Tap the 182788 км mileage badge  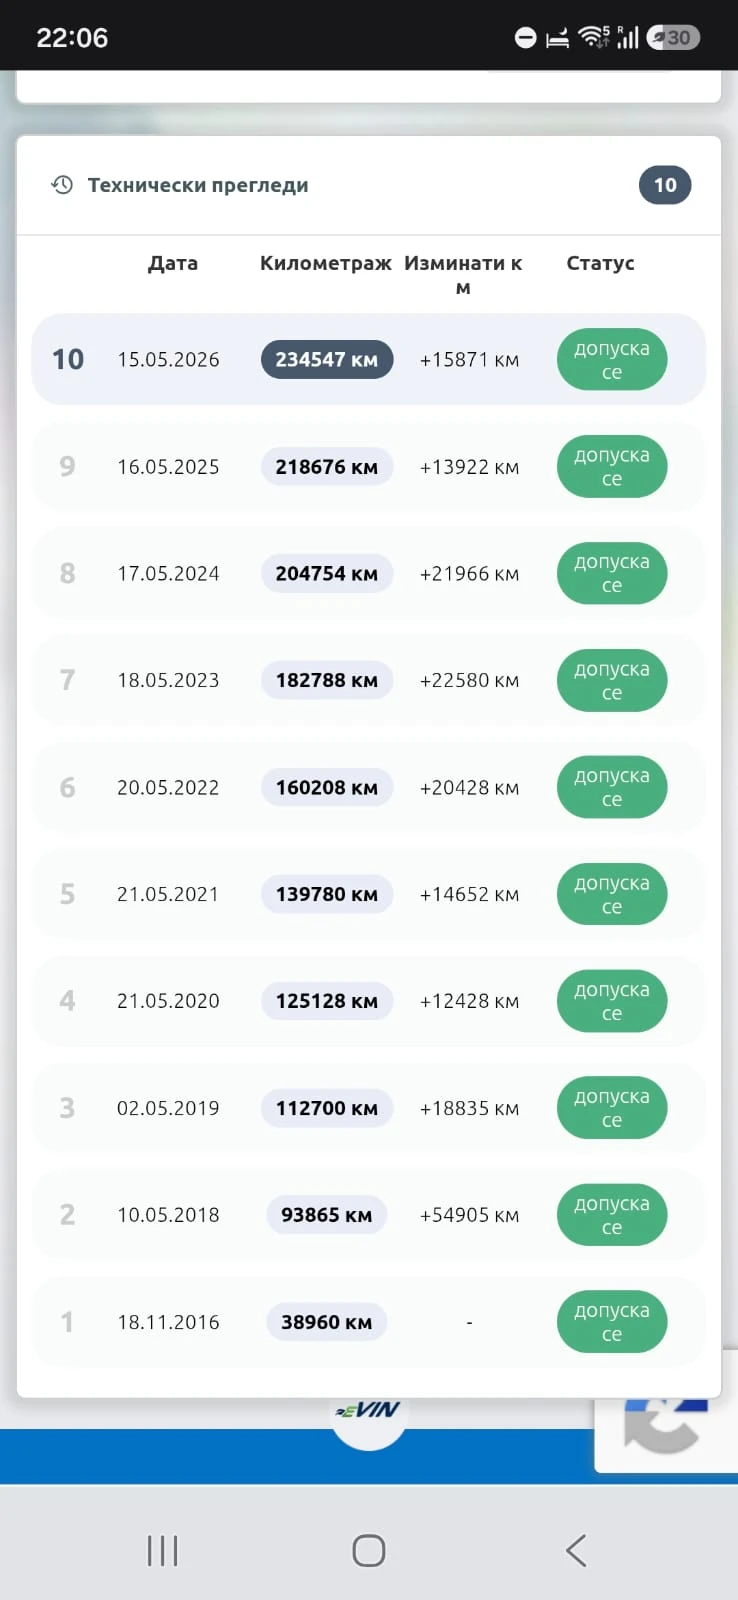click(x=327, y=680)
